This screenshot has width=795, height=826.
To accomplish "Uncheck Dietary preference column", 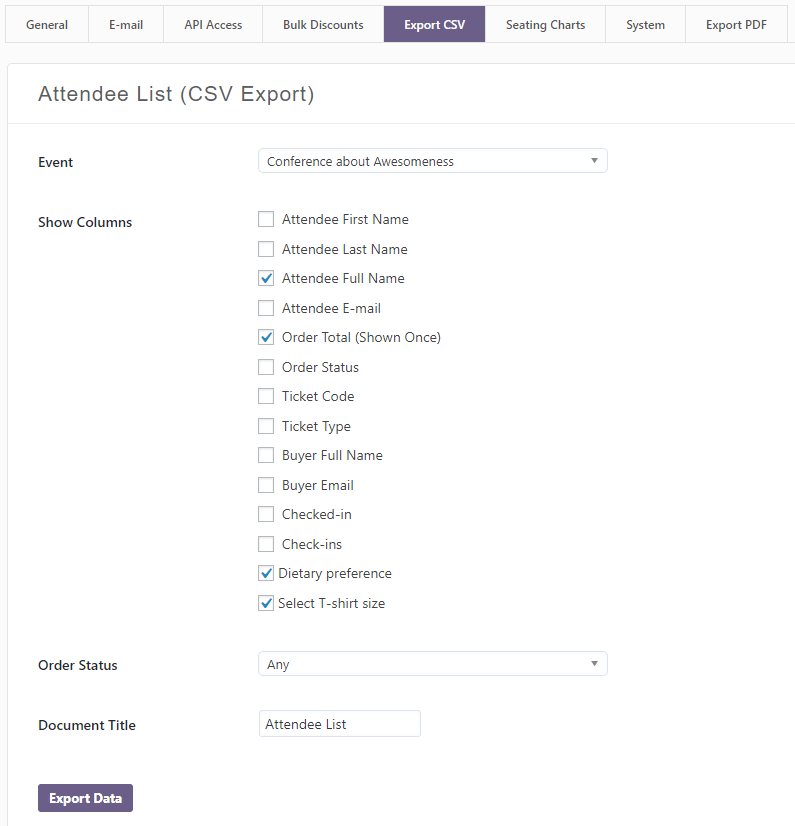I will [266, 573].
